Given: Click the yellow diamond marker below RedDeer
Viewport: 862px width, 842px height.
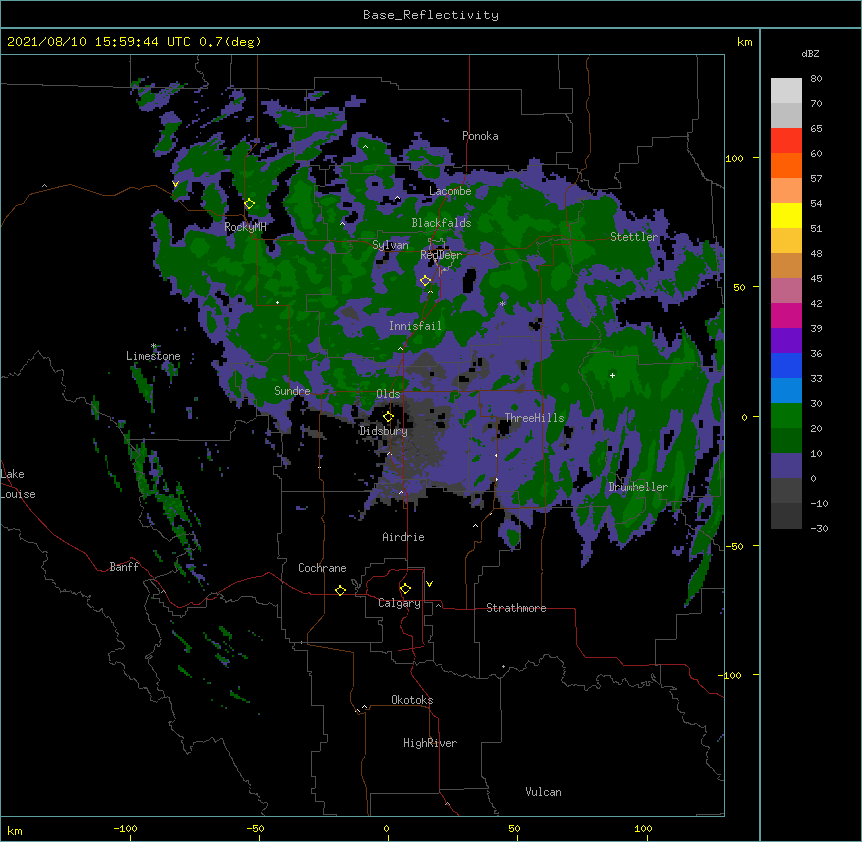Looking at the screenshot, I should [425, 281].
